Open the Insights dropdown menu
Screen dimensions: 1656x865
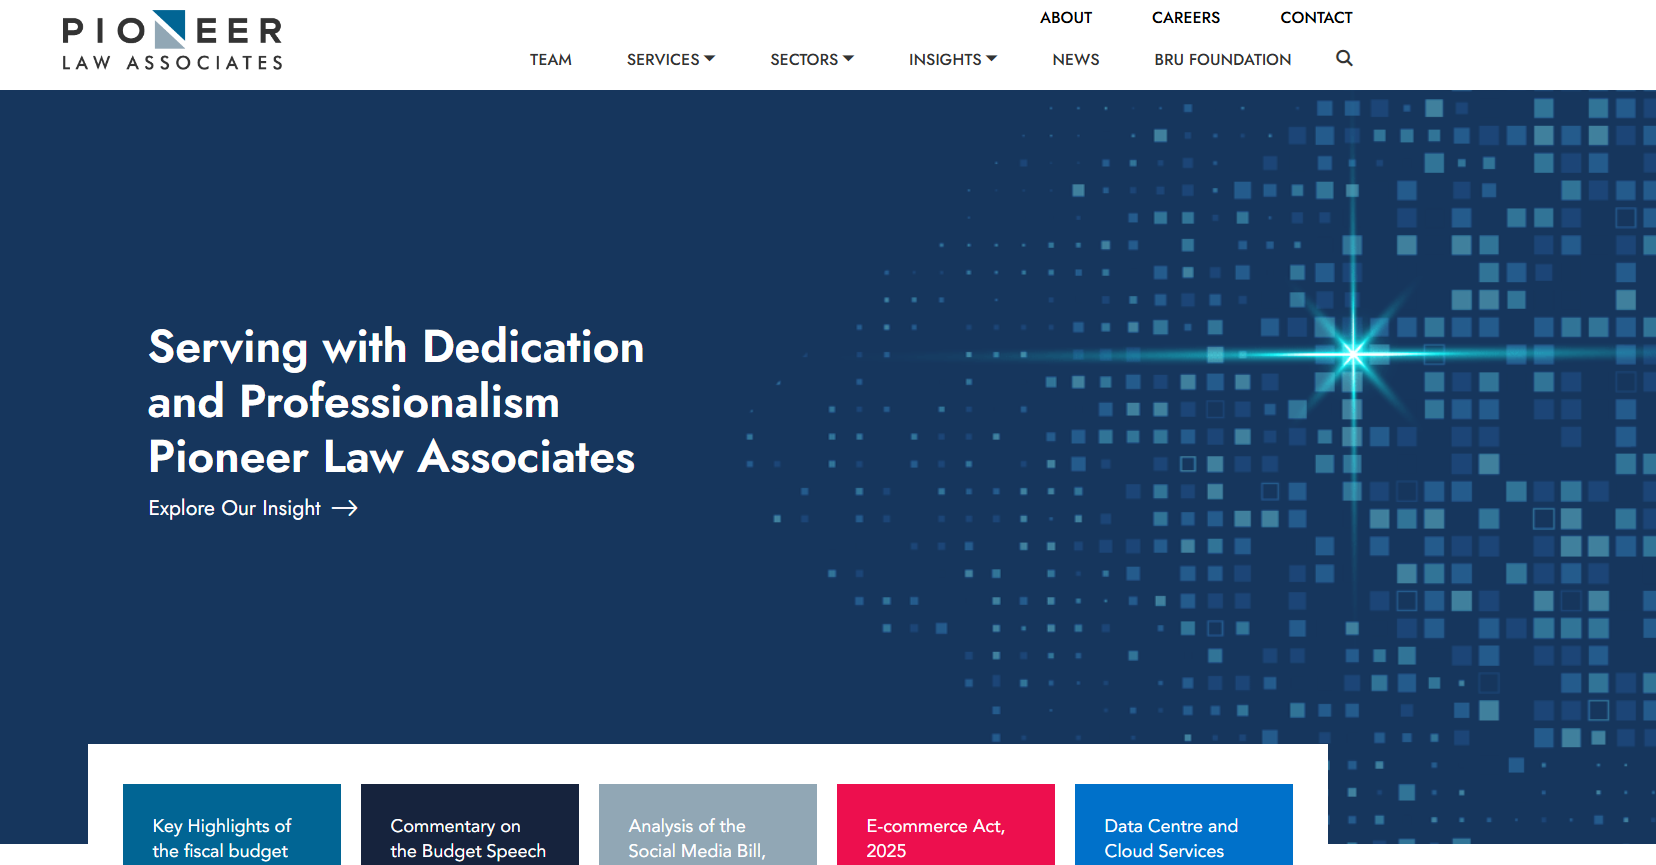click(x=953, y=59)
